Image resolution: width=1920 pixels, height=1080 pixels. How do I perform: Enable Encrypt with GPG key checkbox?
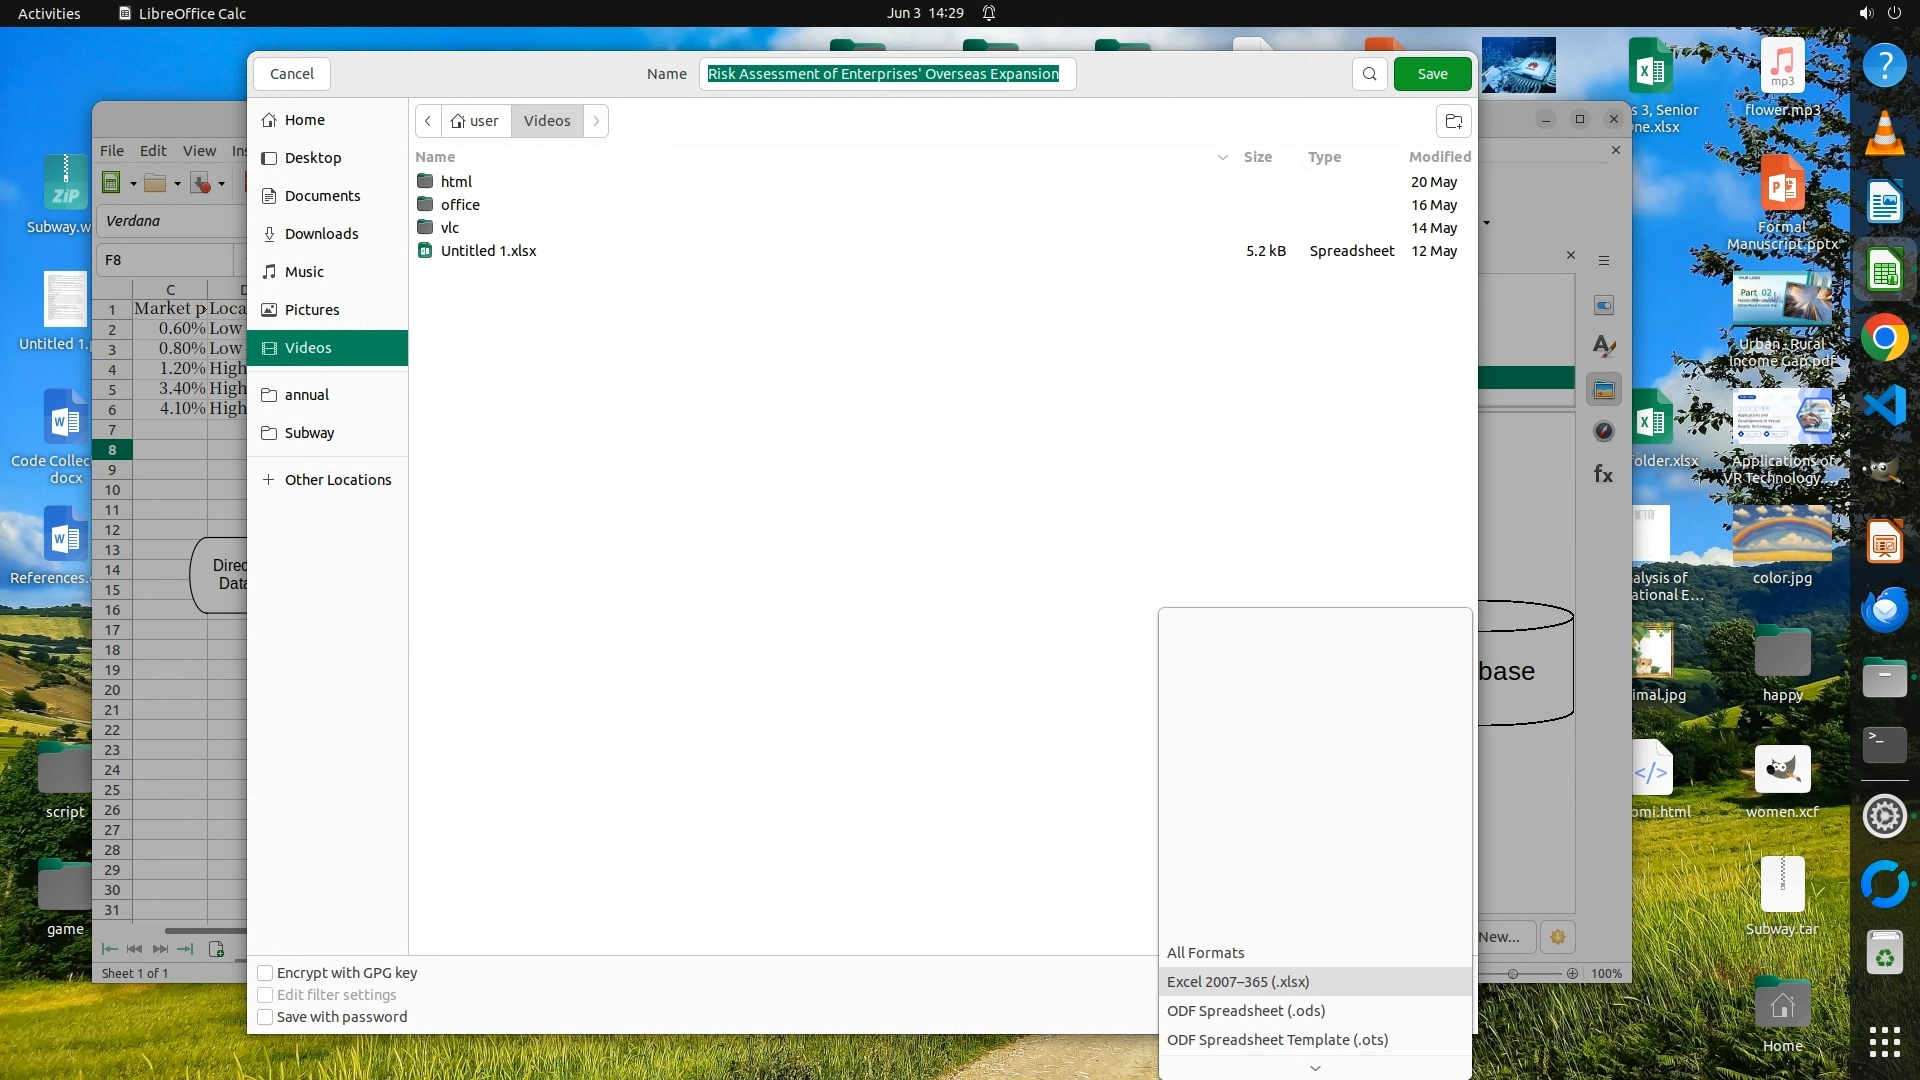coord(265,973)
